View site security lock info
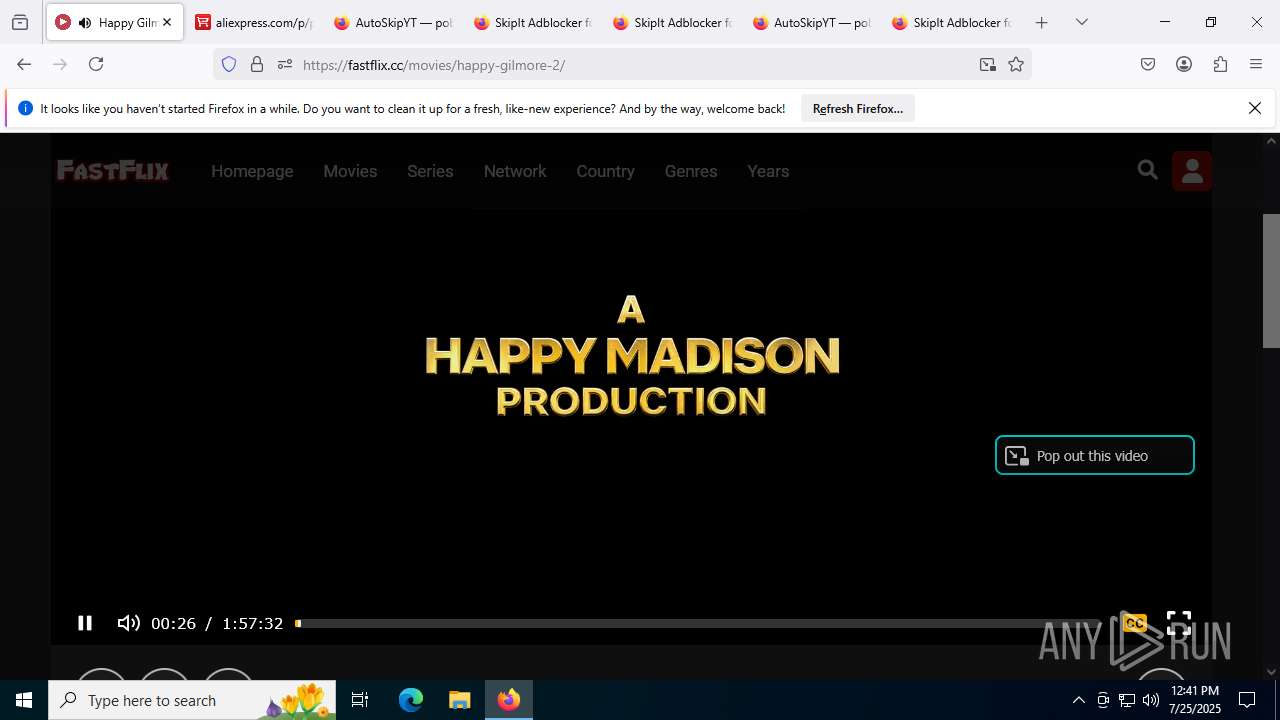The image size is (1280, 720). click(257, 64)
